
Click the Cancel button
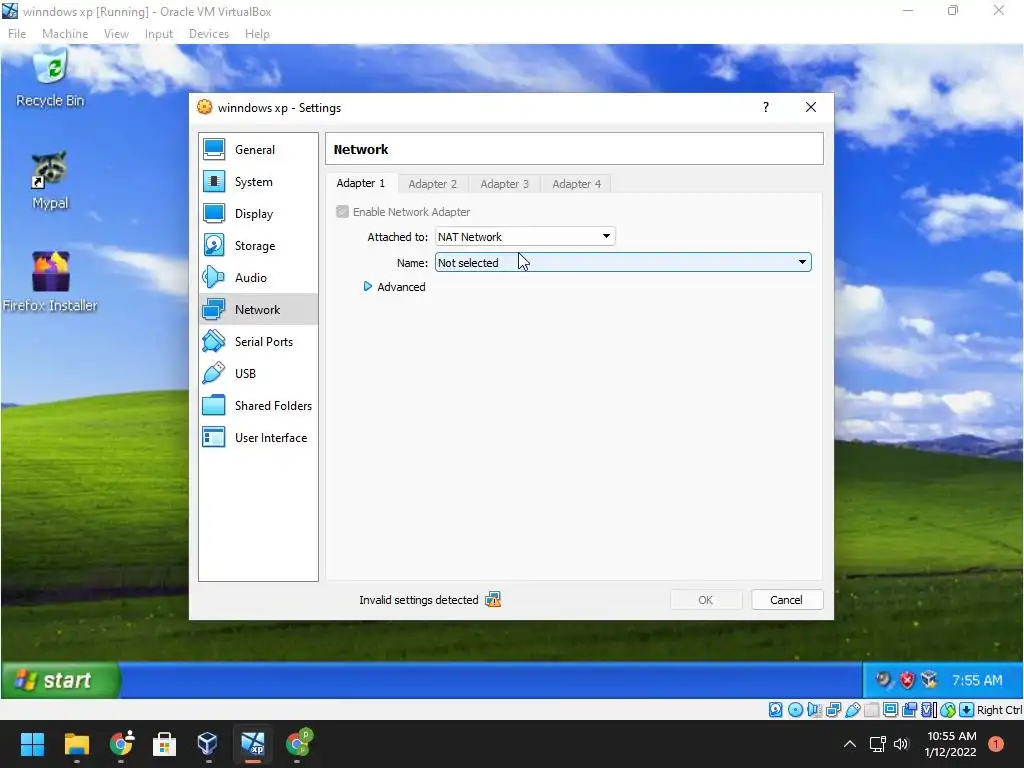786,600
